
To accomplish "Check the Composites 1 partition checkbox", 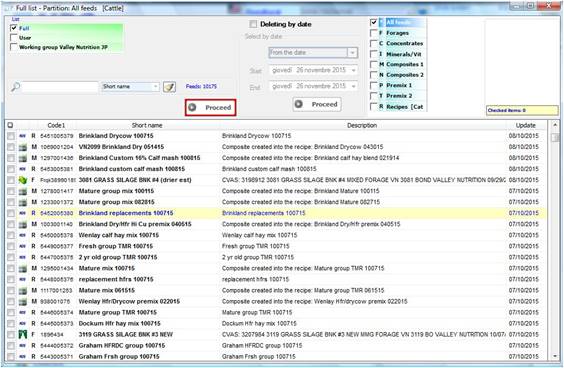I will click(373, 64).
